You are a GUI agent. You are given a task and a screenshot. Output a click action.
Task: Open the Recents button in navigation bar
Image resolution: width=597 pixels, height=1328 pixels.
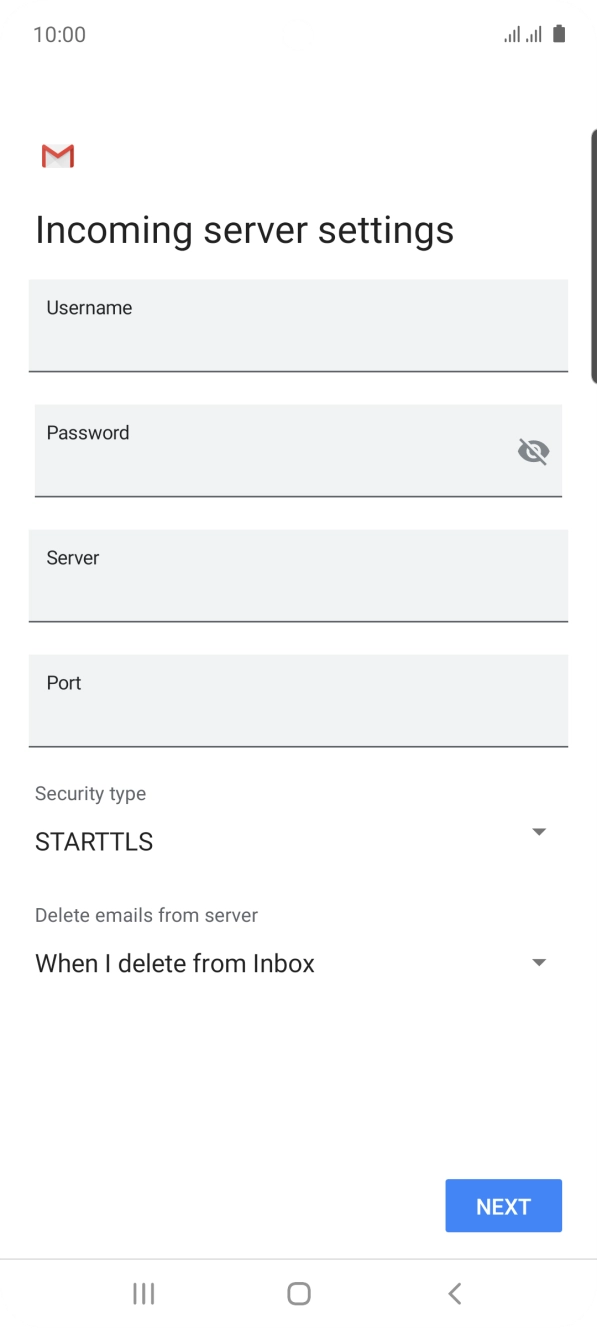(x=143, y=1292)
